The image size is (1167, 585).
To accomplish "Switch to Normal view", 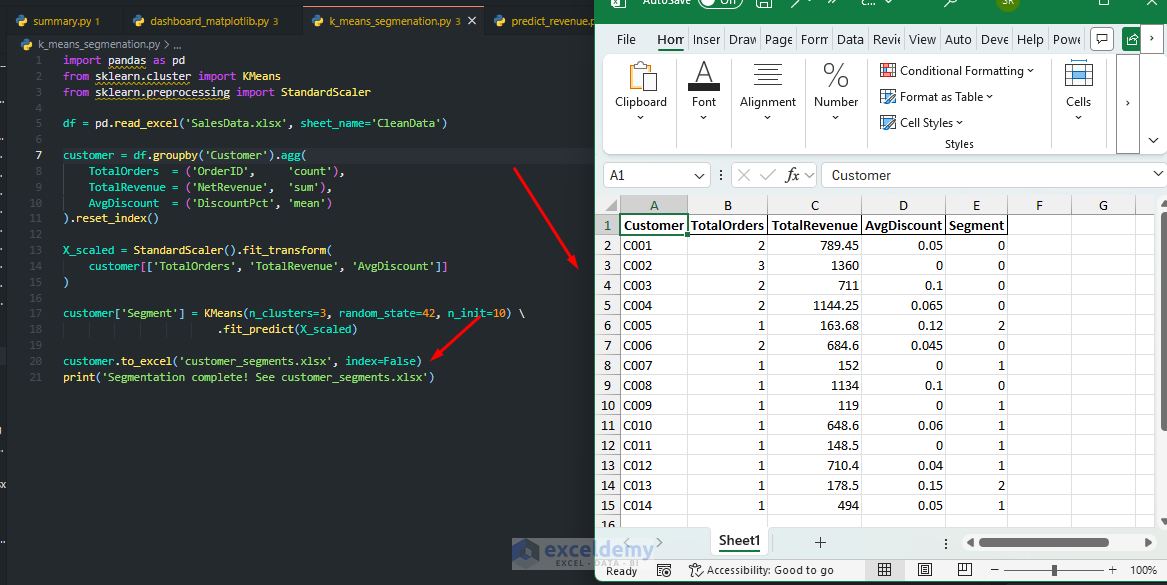I will 884,569.
